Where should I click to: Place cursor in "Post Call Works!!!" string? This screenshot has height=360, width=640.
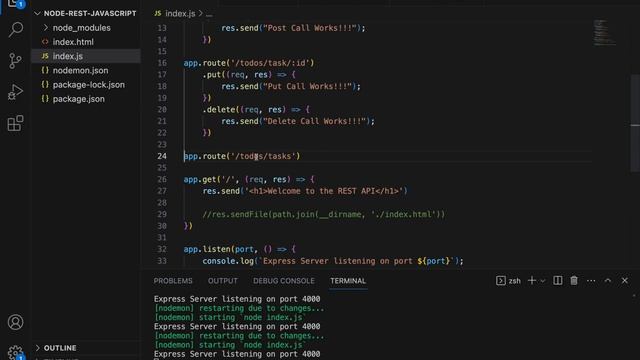(x=312, y=28)
